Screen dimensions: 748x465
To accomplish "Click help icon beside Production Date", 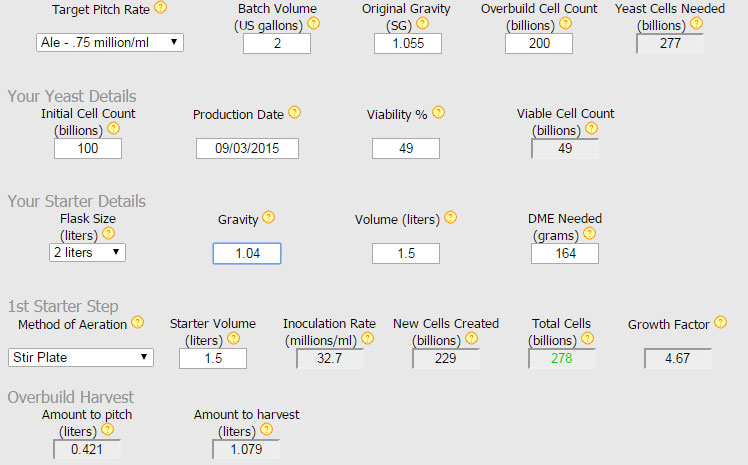I will point(294,114).
